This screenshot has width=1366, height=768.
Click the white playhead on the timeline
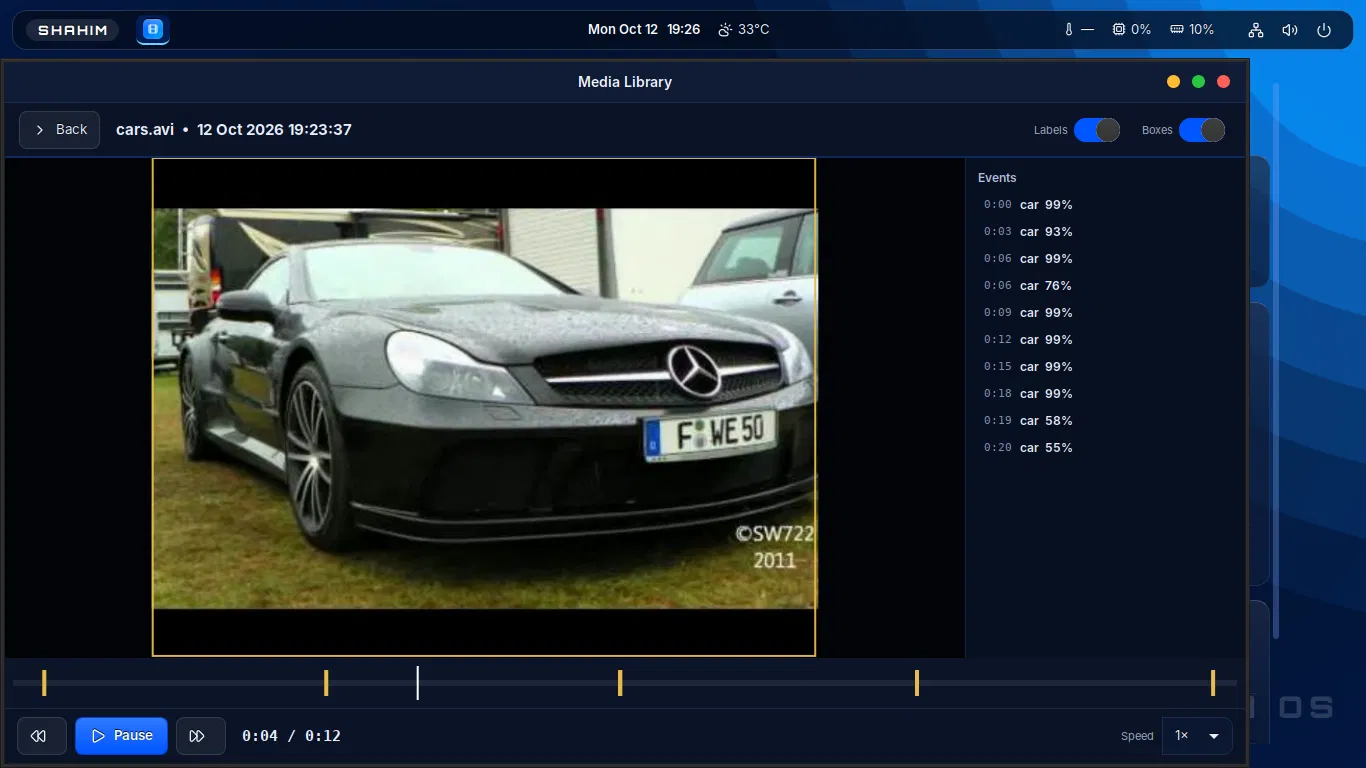(x=417, y=683)
